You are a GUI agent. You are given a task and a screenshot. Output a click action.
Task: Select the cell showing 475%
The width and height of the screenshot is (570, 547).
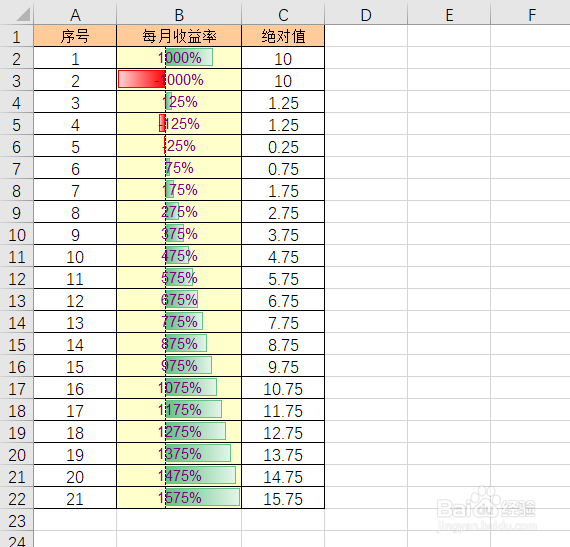coord(179,256)
